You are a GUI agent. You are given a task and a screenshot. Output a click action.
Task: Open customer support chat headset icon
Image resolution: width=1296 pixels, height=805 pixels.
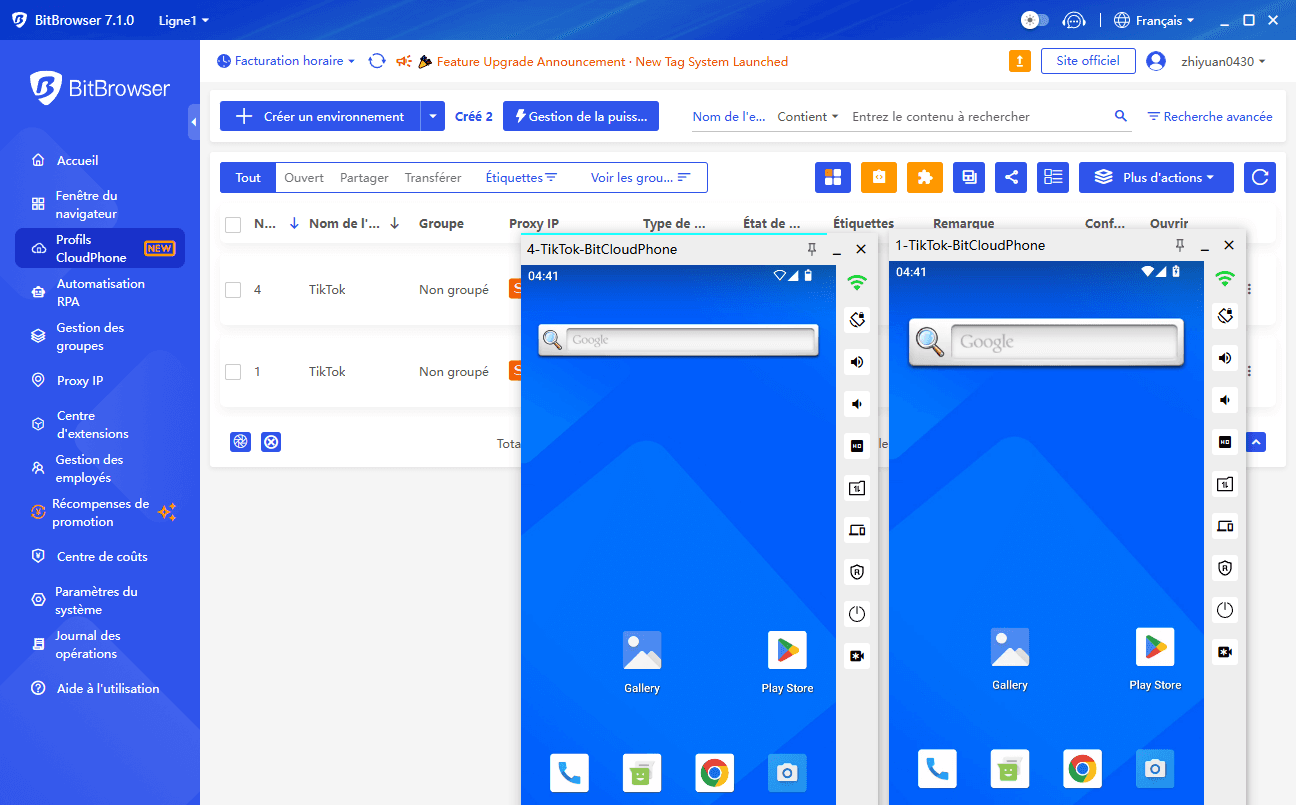(x=1074, y=20)
